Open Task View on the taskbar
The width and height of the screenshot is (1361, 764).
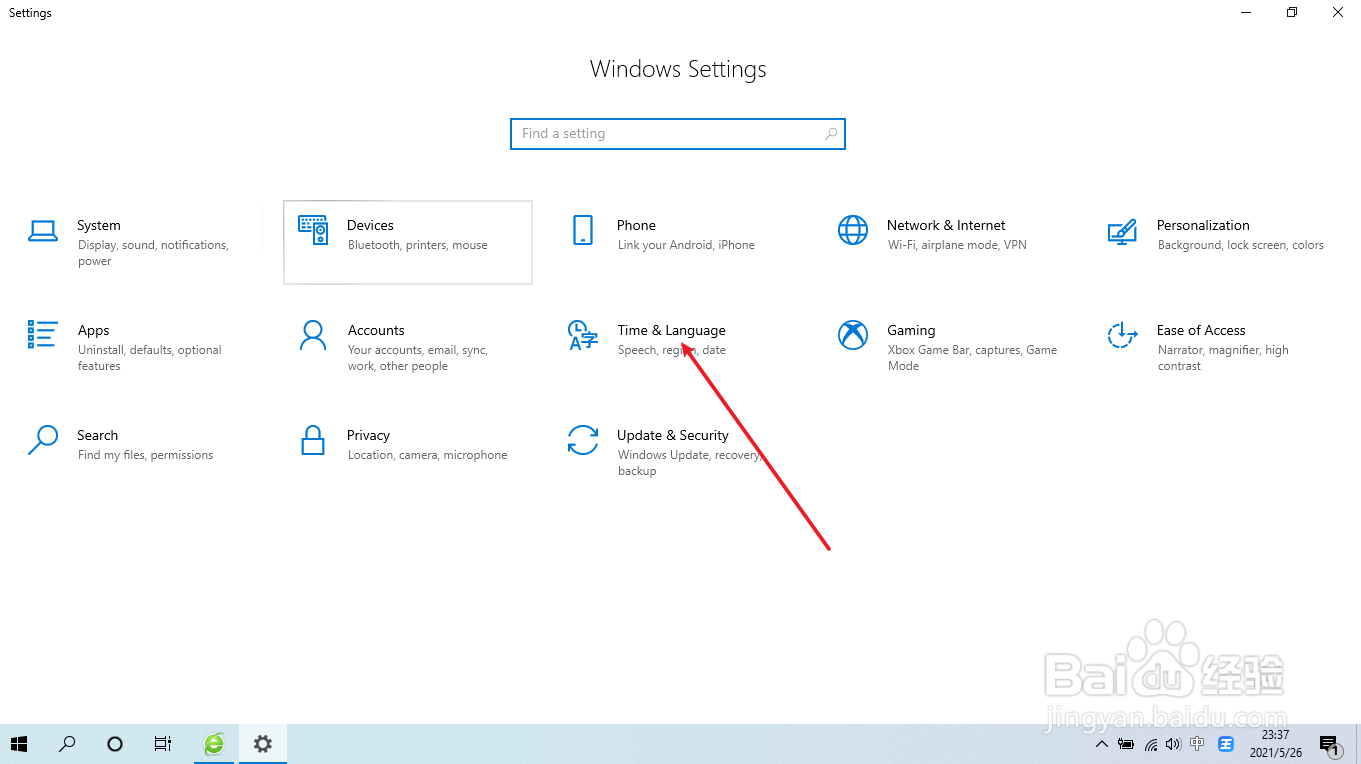pos(163,744)
